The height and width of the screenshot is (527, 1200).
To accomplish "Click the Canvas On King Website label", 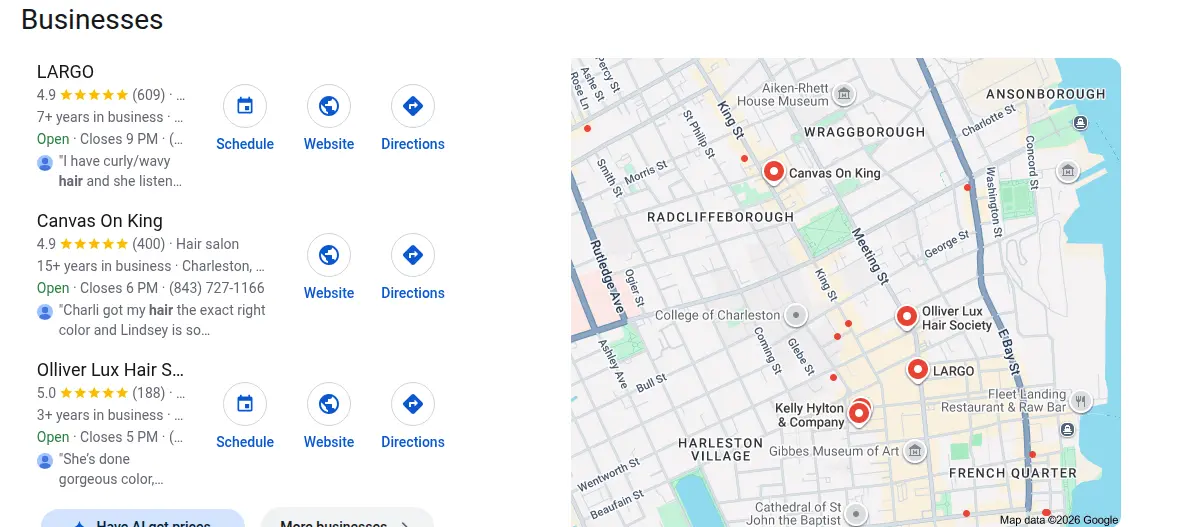I will point(329,293).
